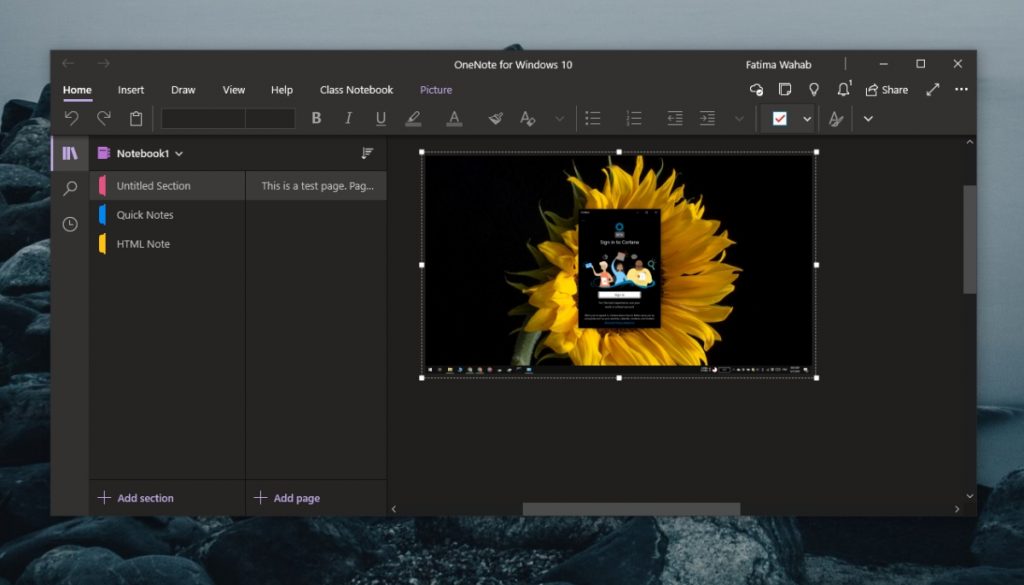Open recent notes using the clock icon
The width and height of the screenshot is (1024, 585).
tap(69, 224)
